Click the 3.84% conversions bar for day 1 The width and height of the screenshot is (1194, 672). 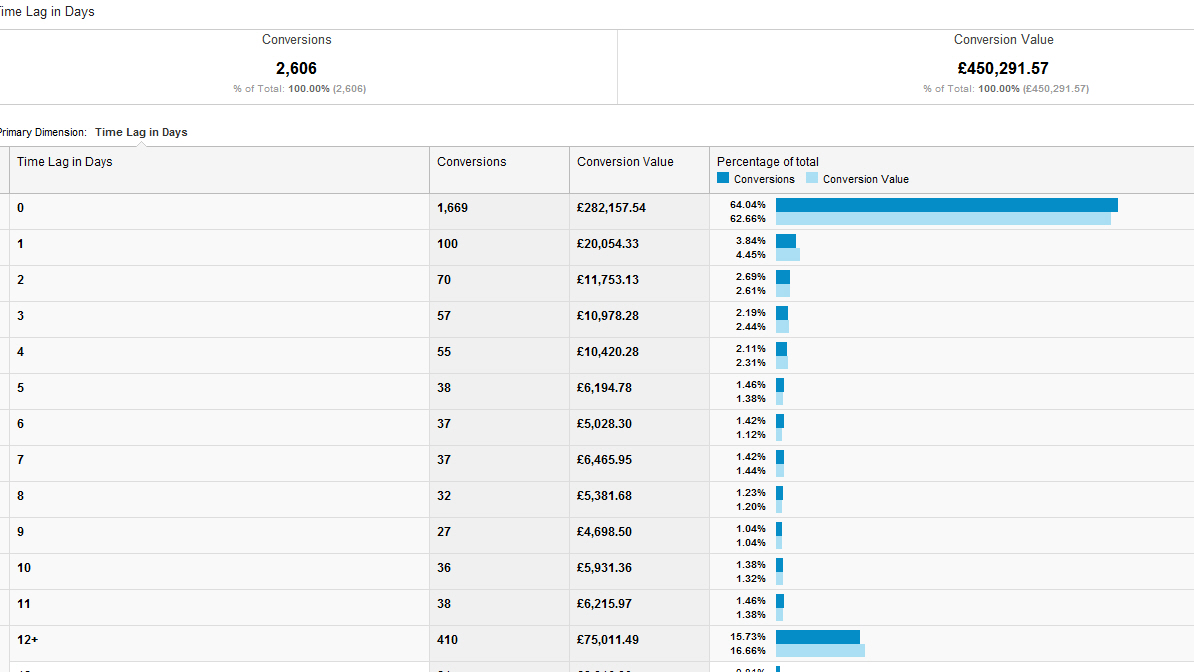pyautogui.click(x=786, y=241)
